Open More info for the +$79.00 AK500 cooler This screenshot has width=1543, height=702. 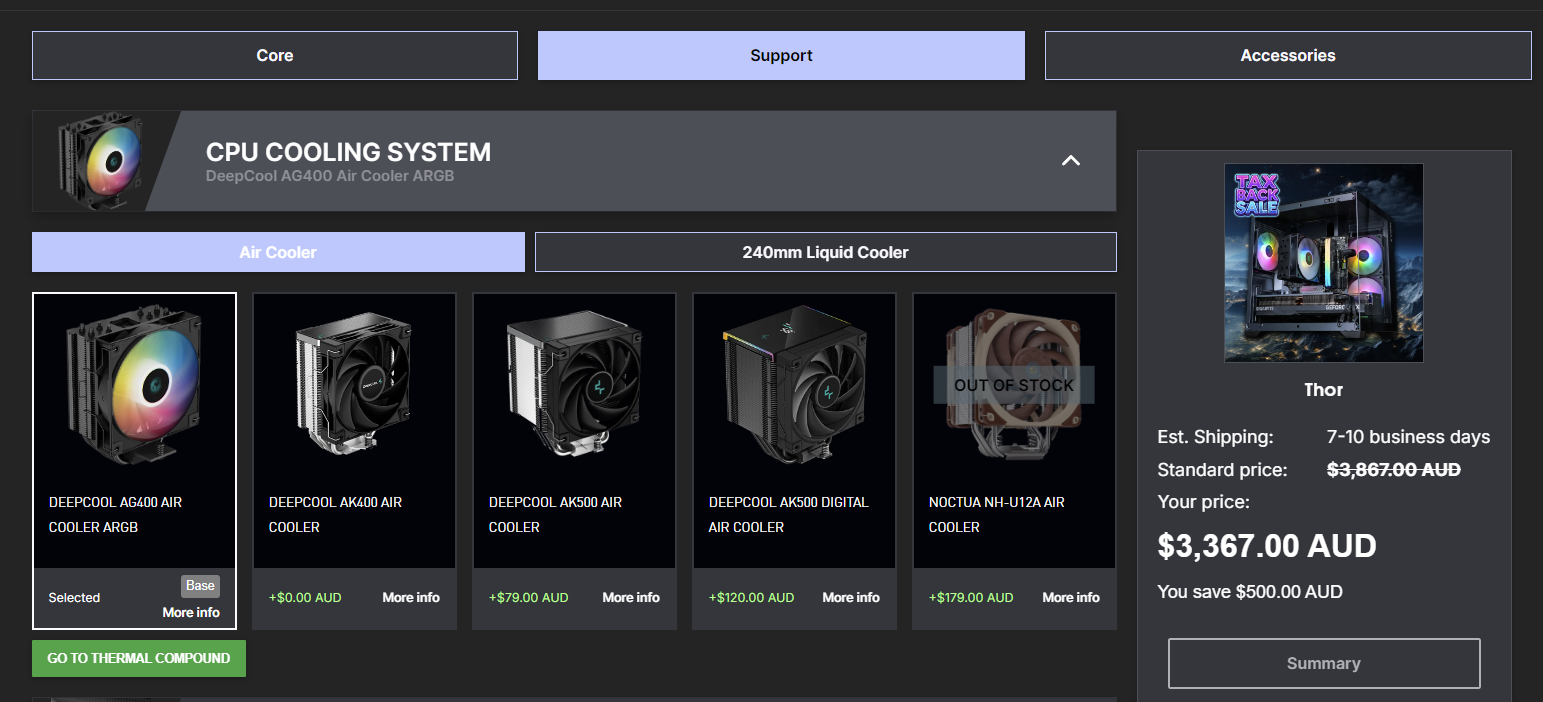tap(631, 597)
